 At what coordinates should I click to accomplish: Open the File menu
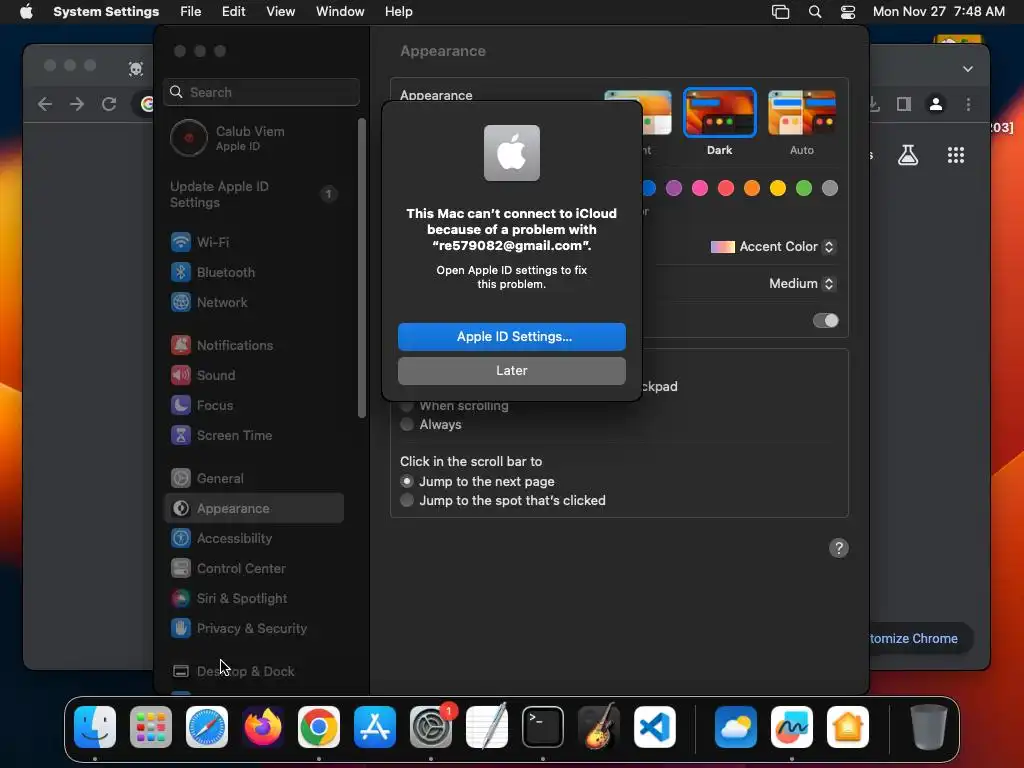click(191, 12)
